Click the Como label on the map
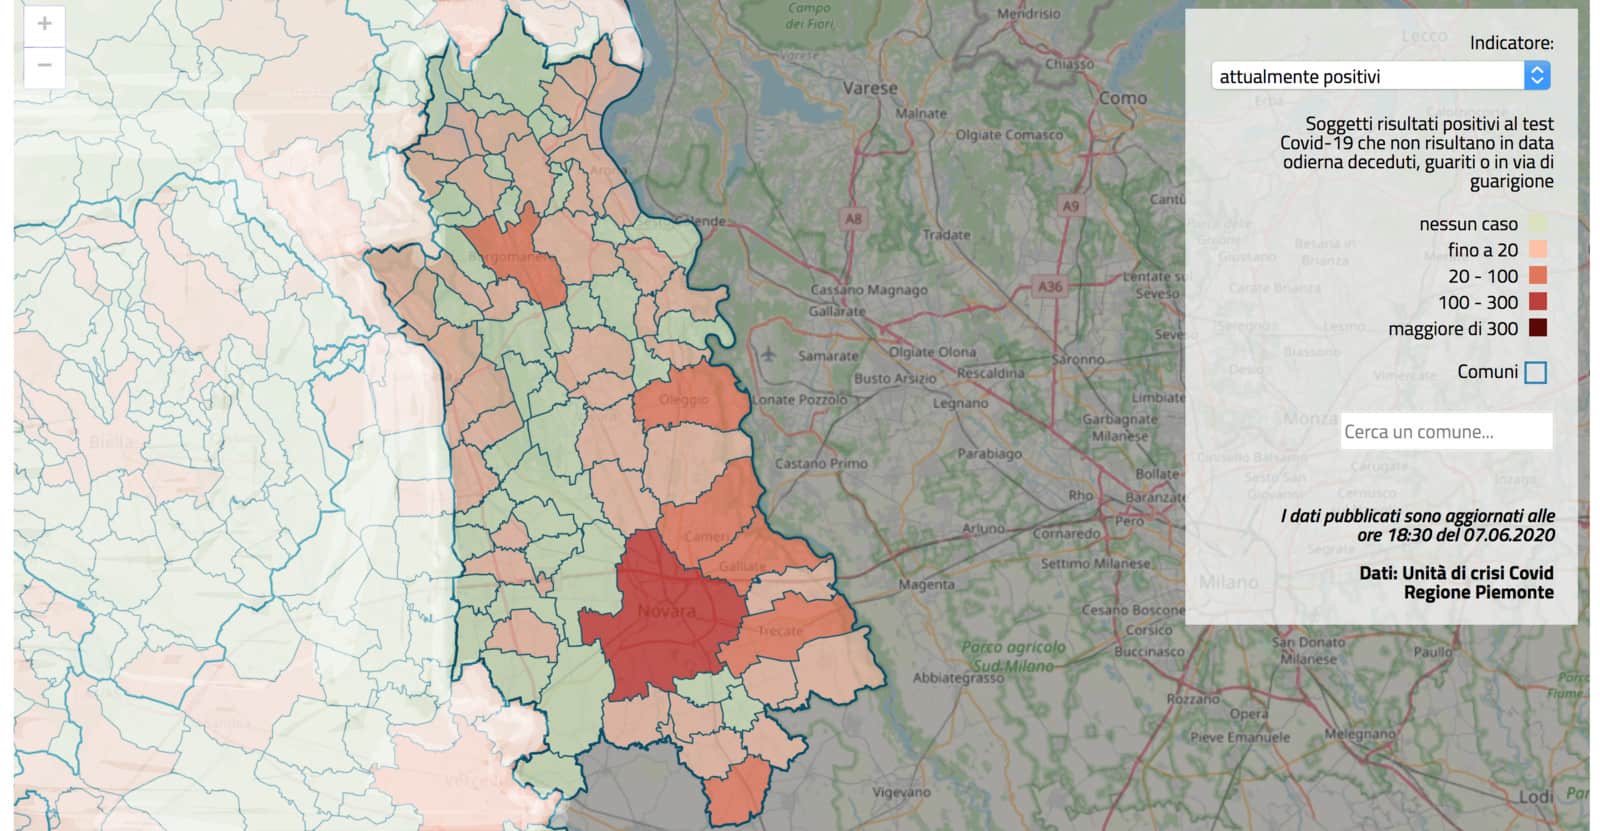The image size is (1600, 831). pos(1123,98)
